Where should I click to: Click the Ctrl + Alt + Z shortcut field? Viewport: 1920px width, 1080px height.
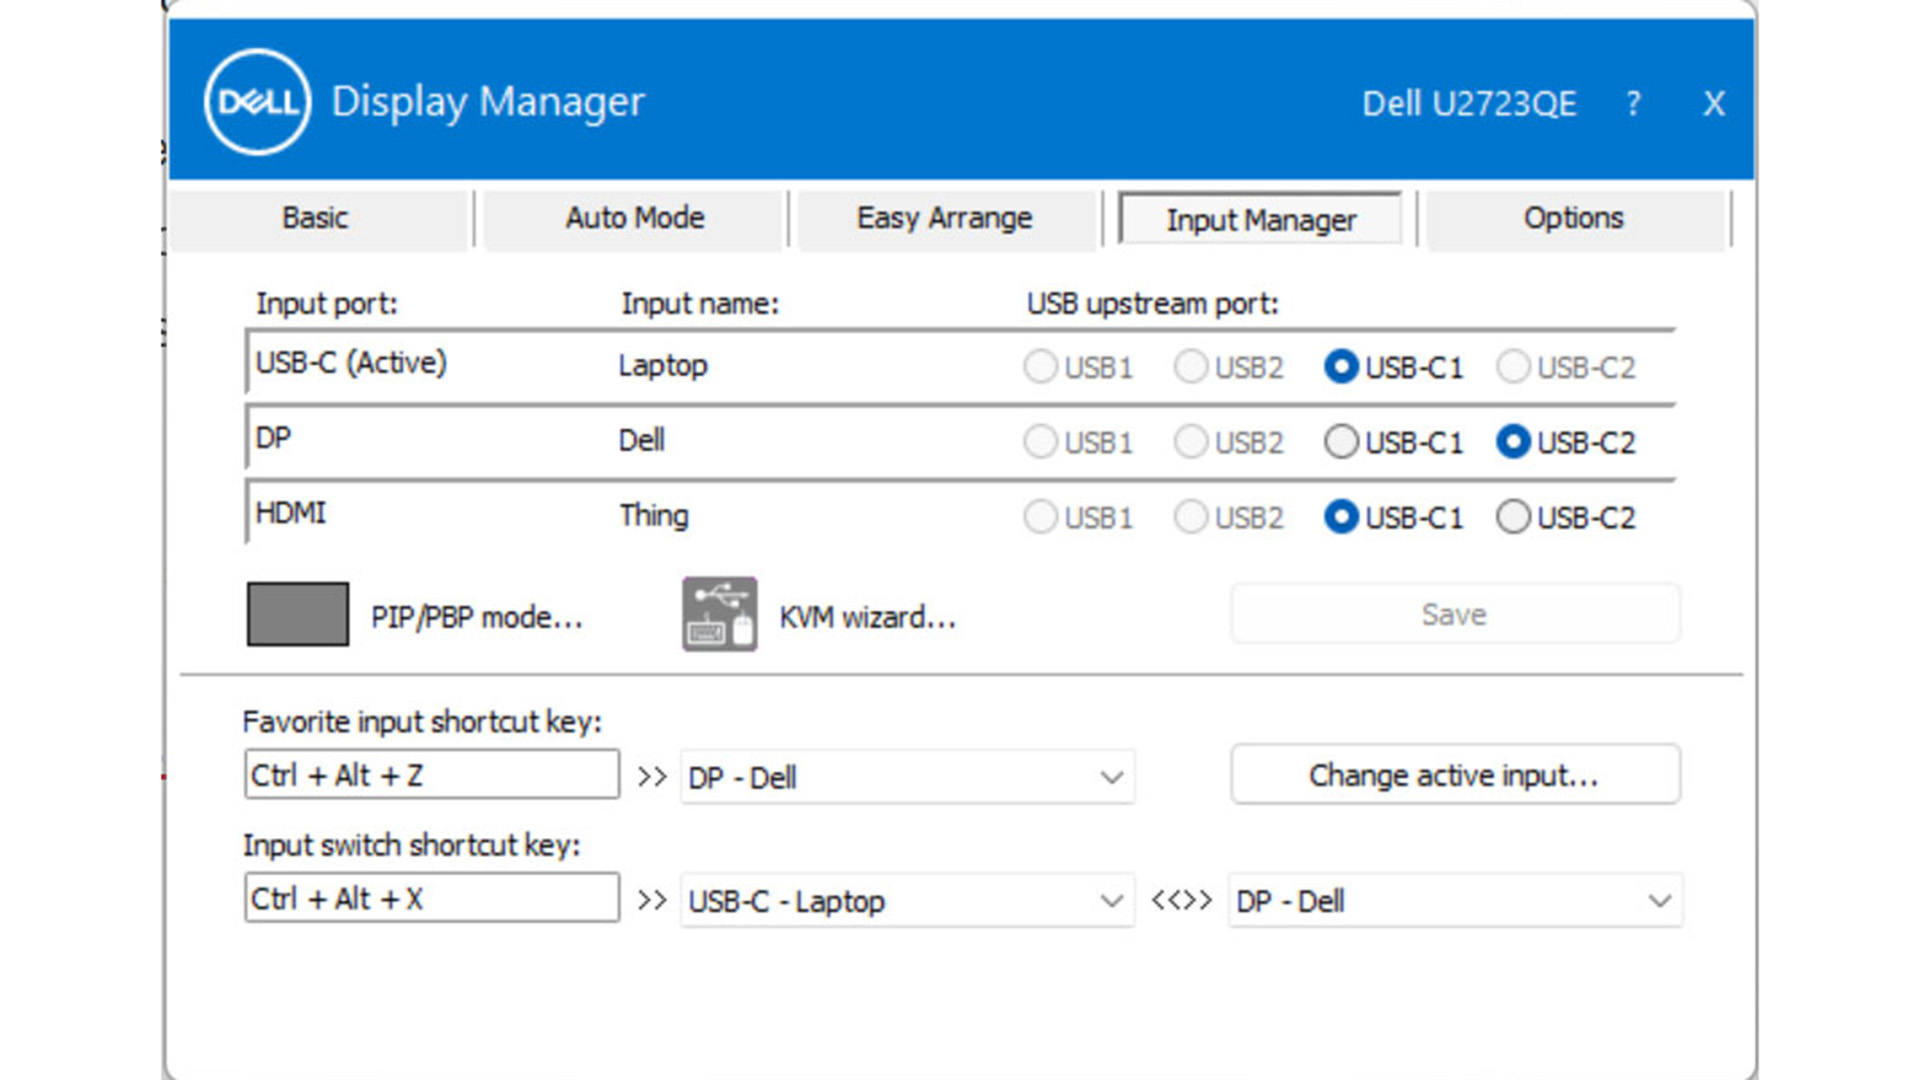pos(432,775)
